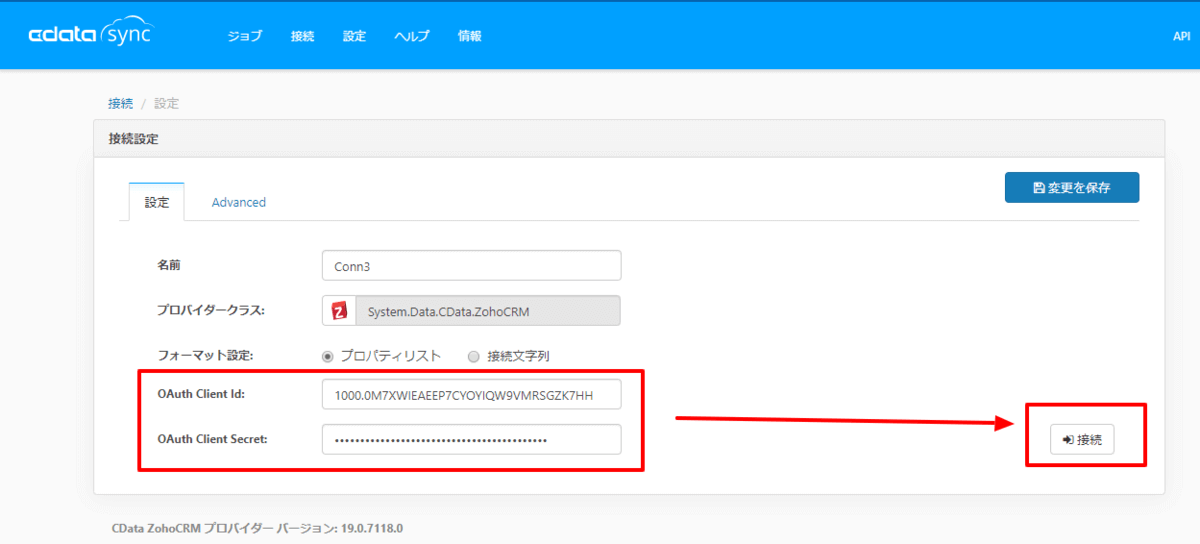The width and height of the screenshot is (1200, 544).
Task: Open the 情報 menu
Action: [x=470, y=36]
